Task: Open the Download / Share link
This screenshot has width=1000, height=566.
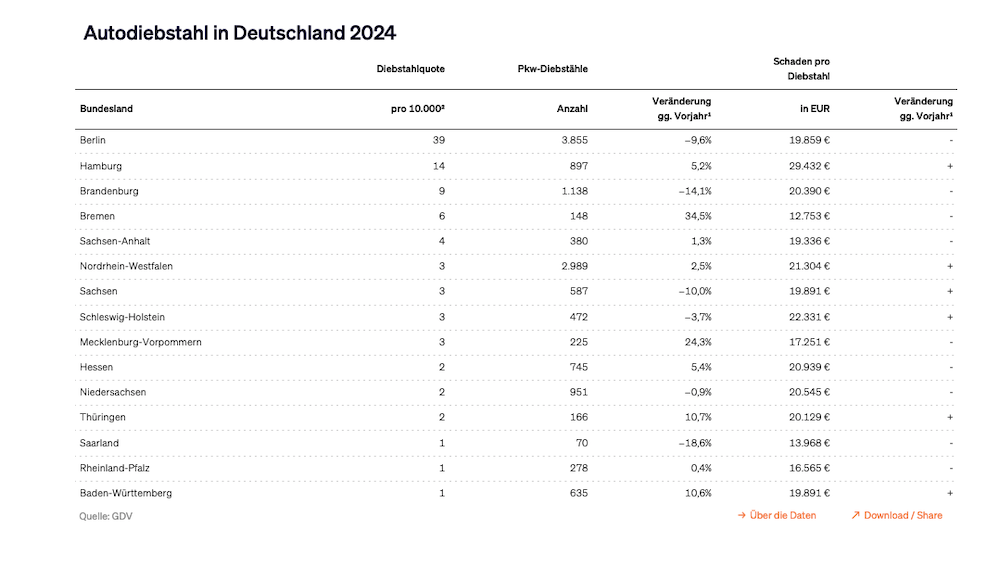Action: pos(902,516)
